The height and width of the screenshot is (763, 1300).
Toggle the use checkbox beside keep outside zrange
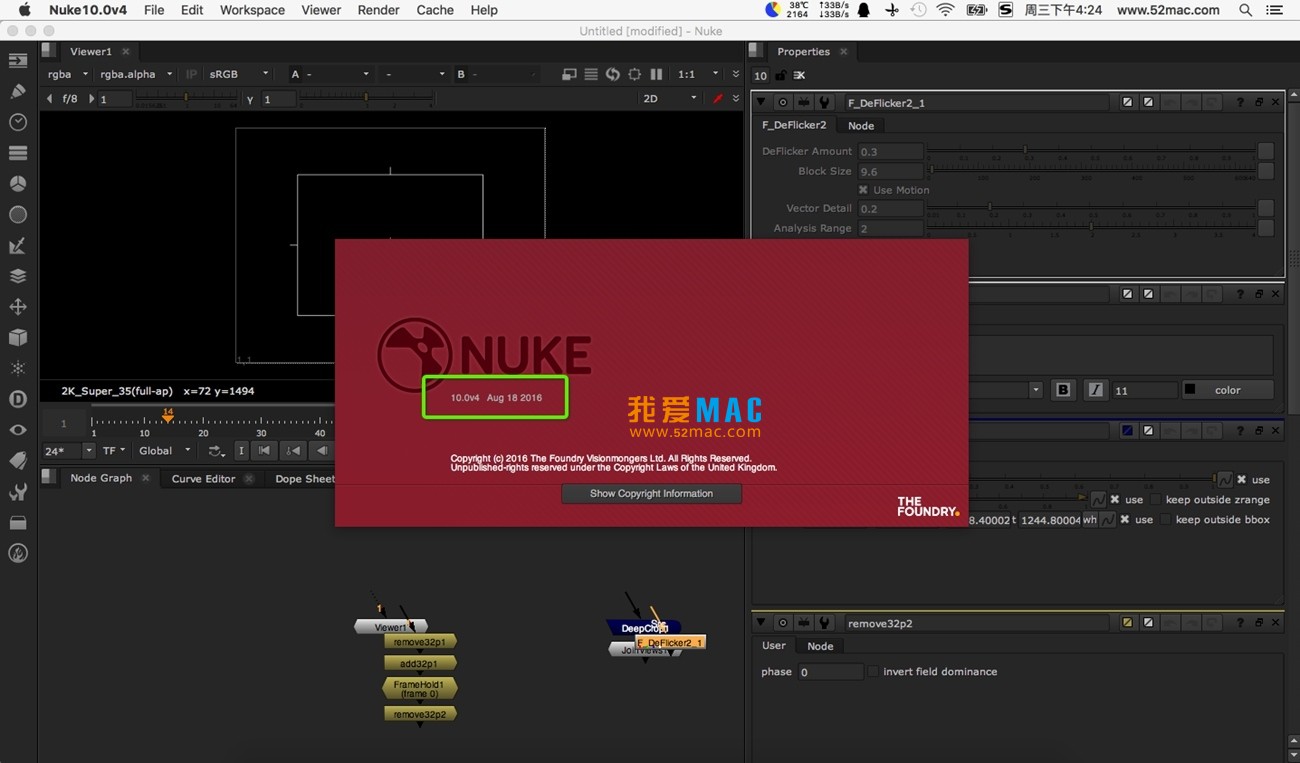1115,499
